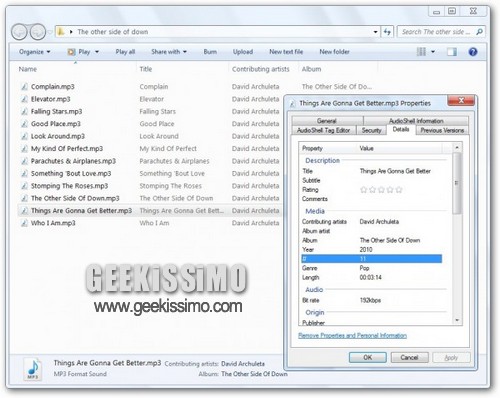Click the large MP3 icon in details pane
This screenshot has width=500, height=398.
33,369
